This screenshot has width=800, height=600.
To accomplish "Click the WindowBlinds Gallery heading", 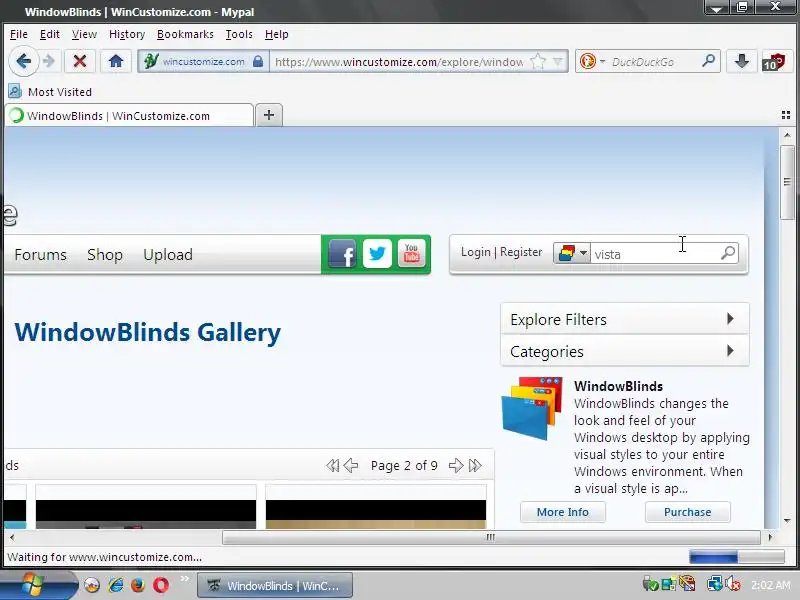I will [x=147, y=332].
